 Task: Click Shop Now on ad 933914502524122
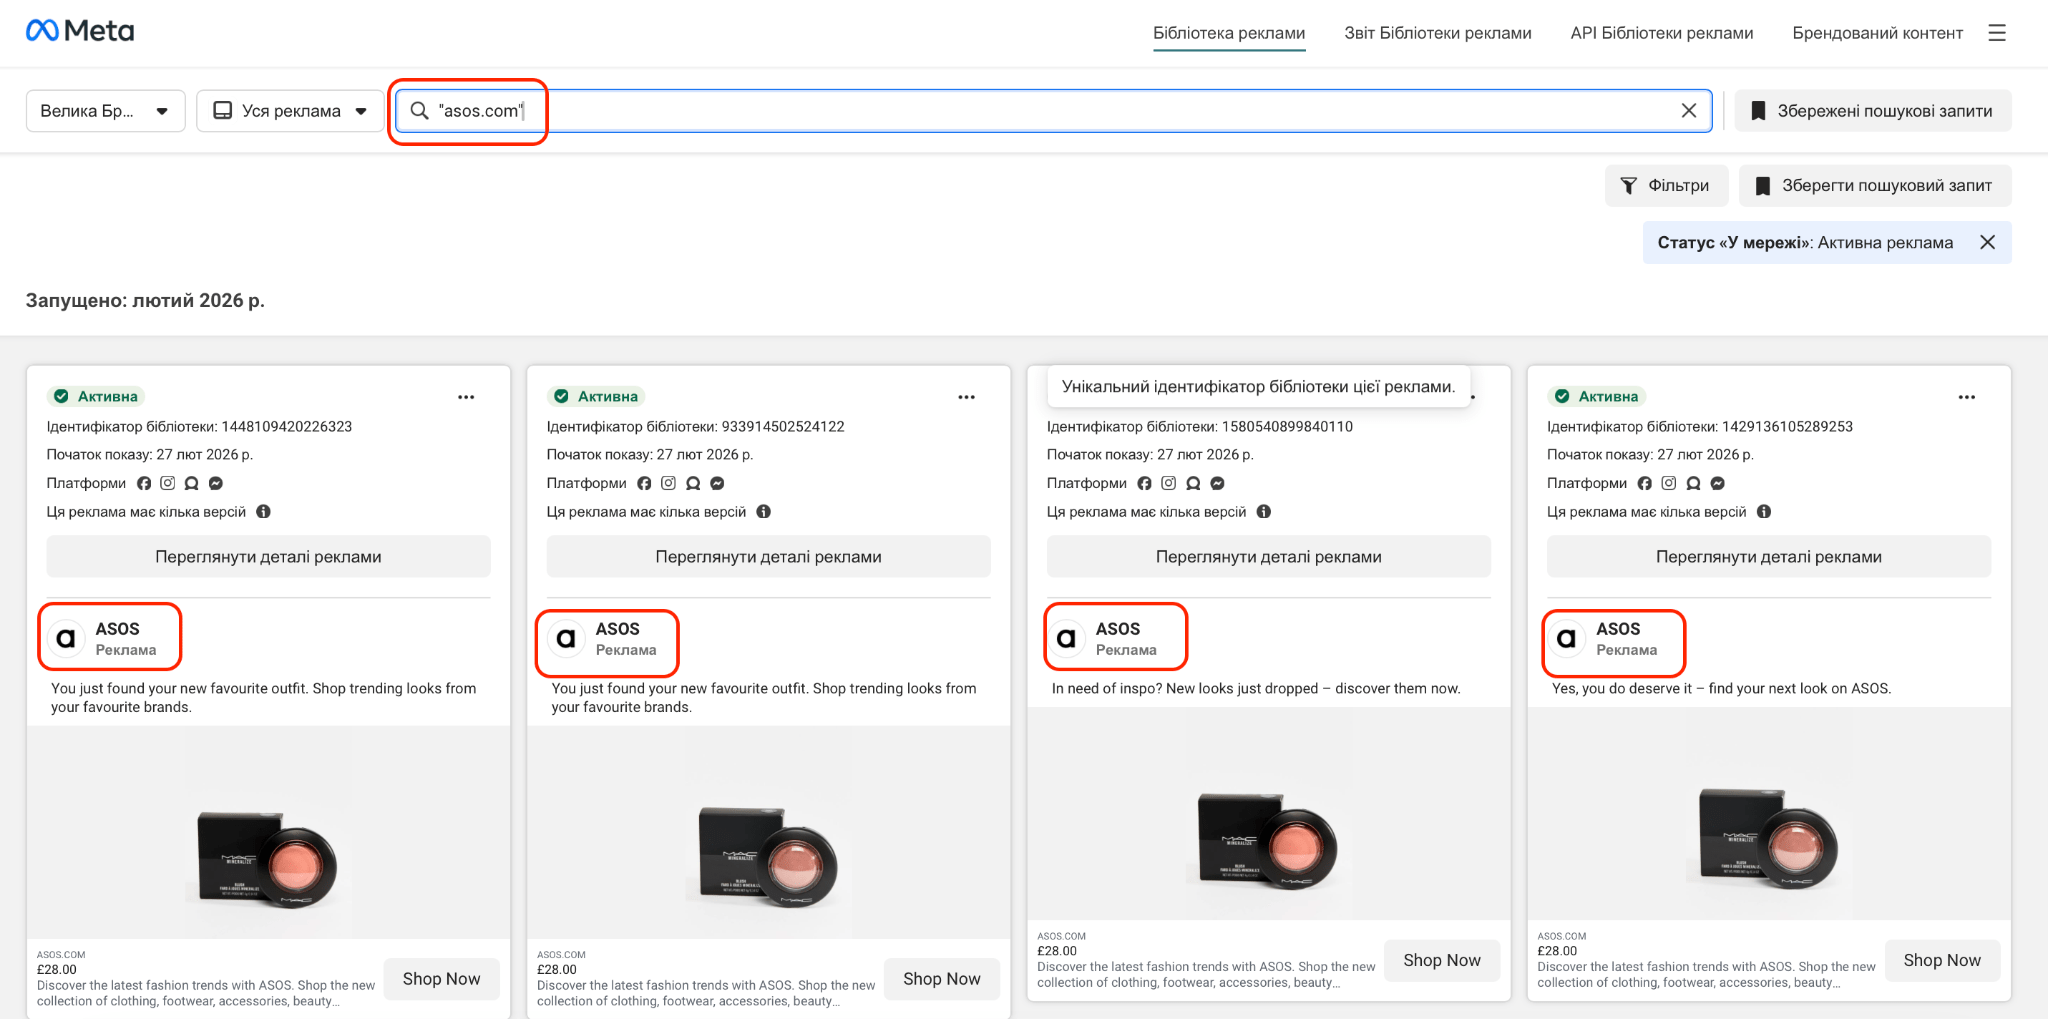click(x=941, y=979)
